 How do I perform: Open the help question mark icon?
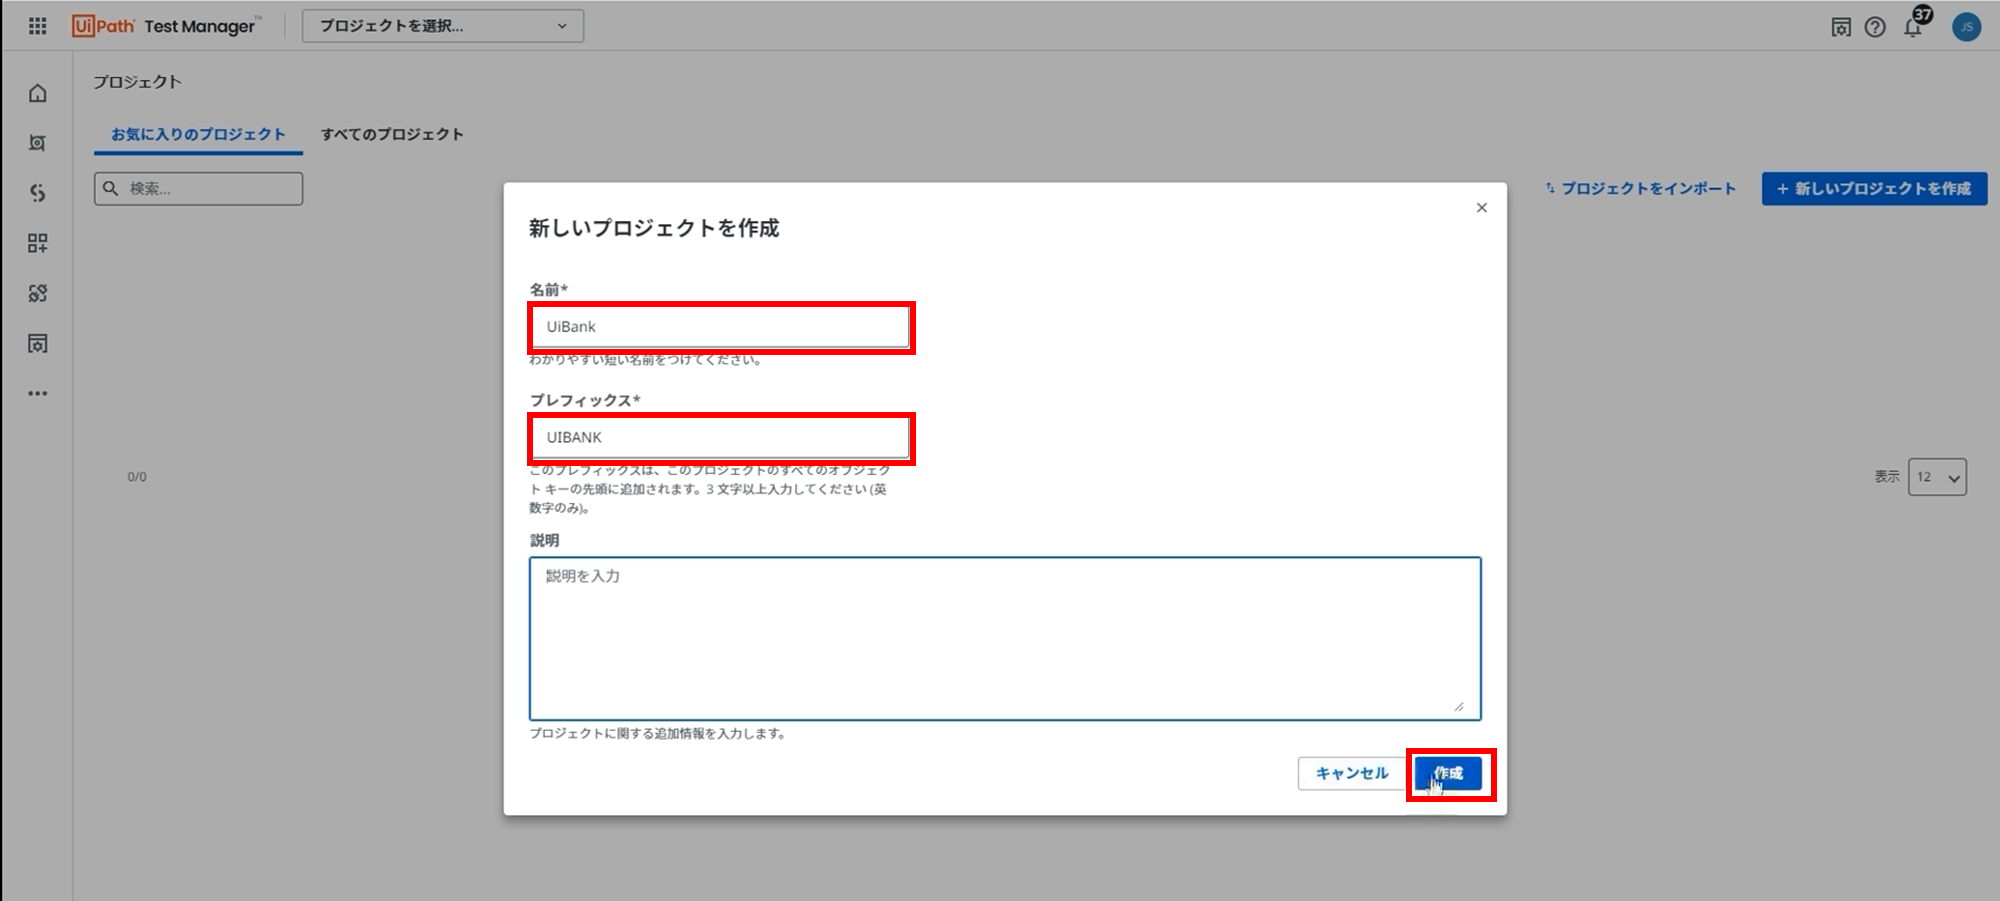point(1875,27)
